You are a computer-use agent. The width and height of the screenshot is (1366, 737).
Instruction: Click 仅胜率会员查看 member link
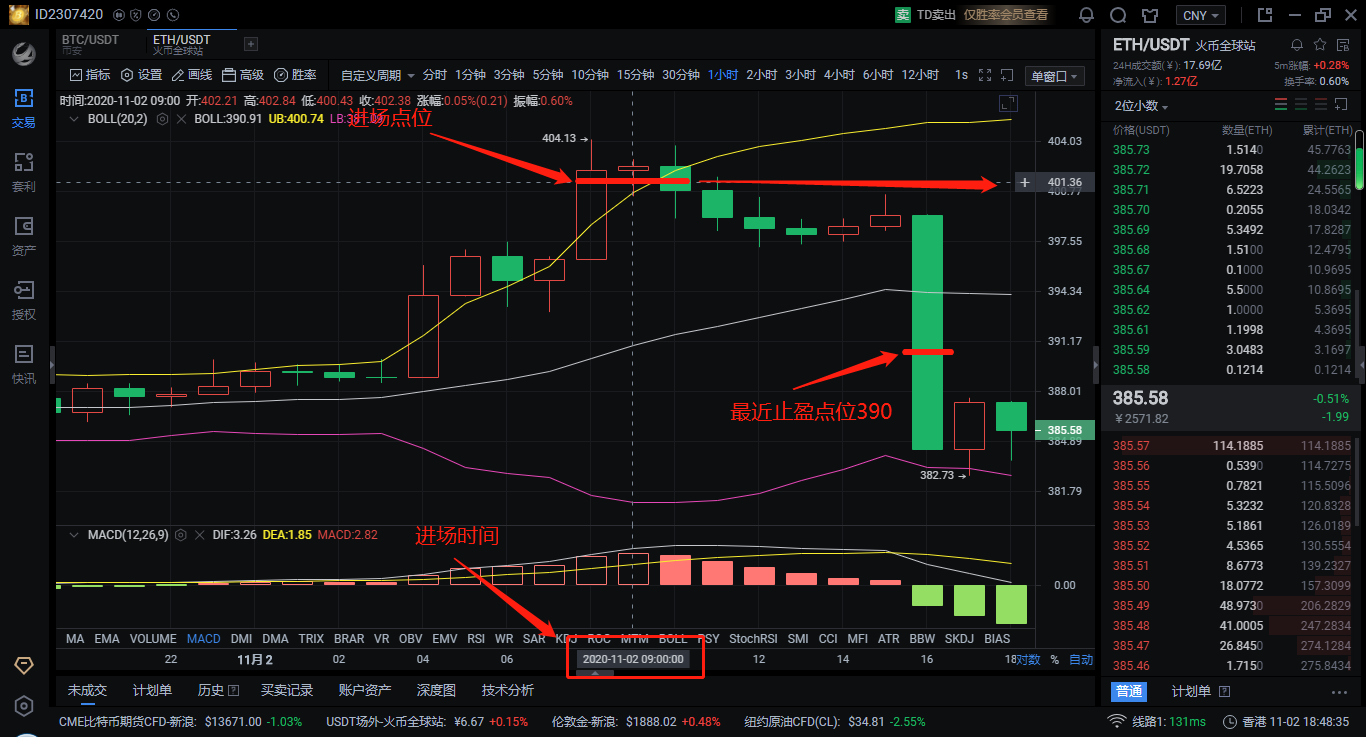pyautogui.click(x=1006, y=15)
